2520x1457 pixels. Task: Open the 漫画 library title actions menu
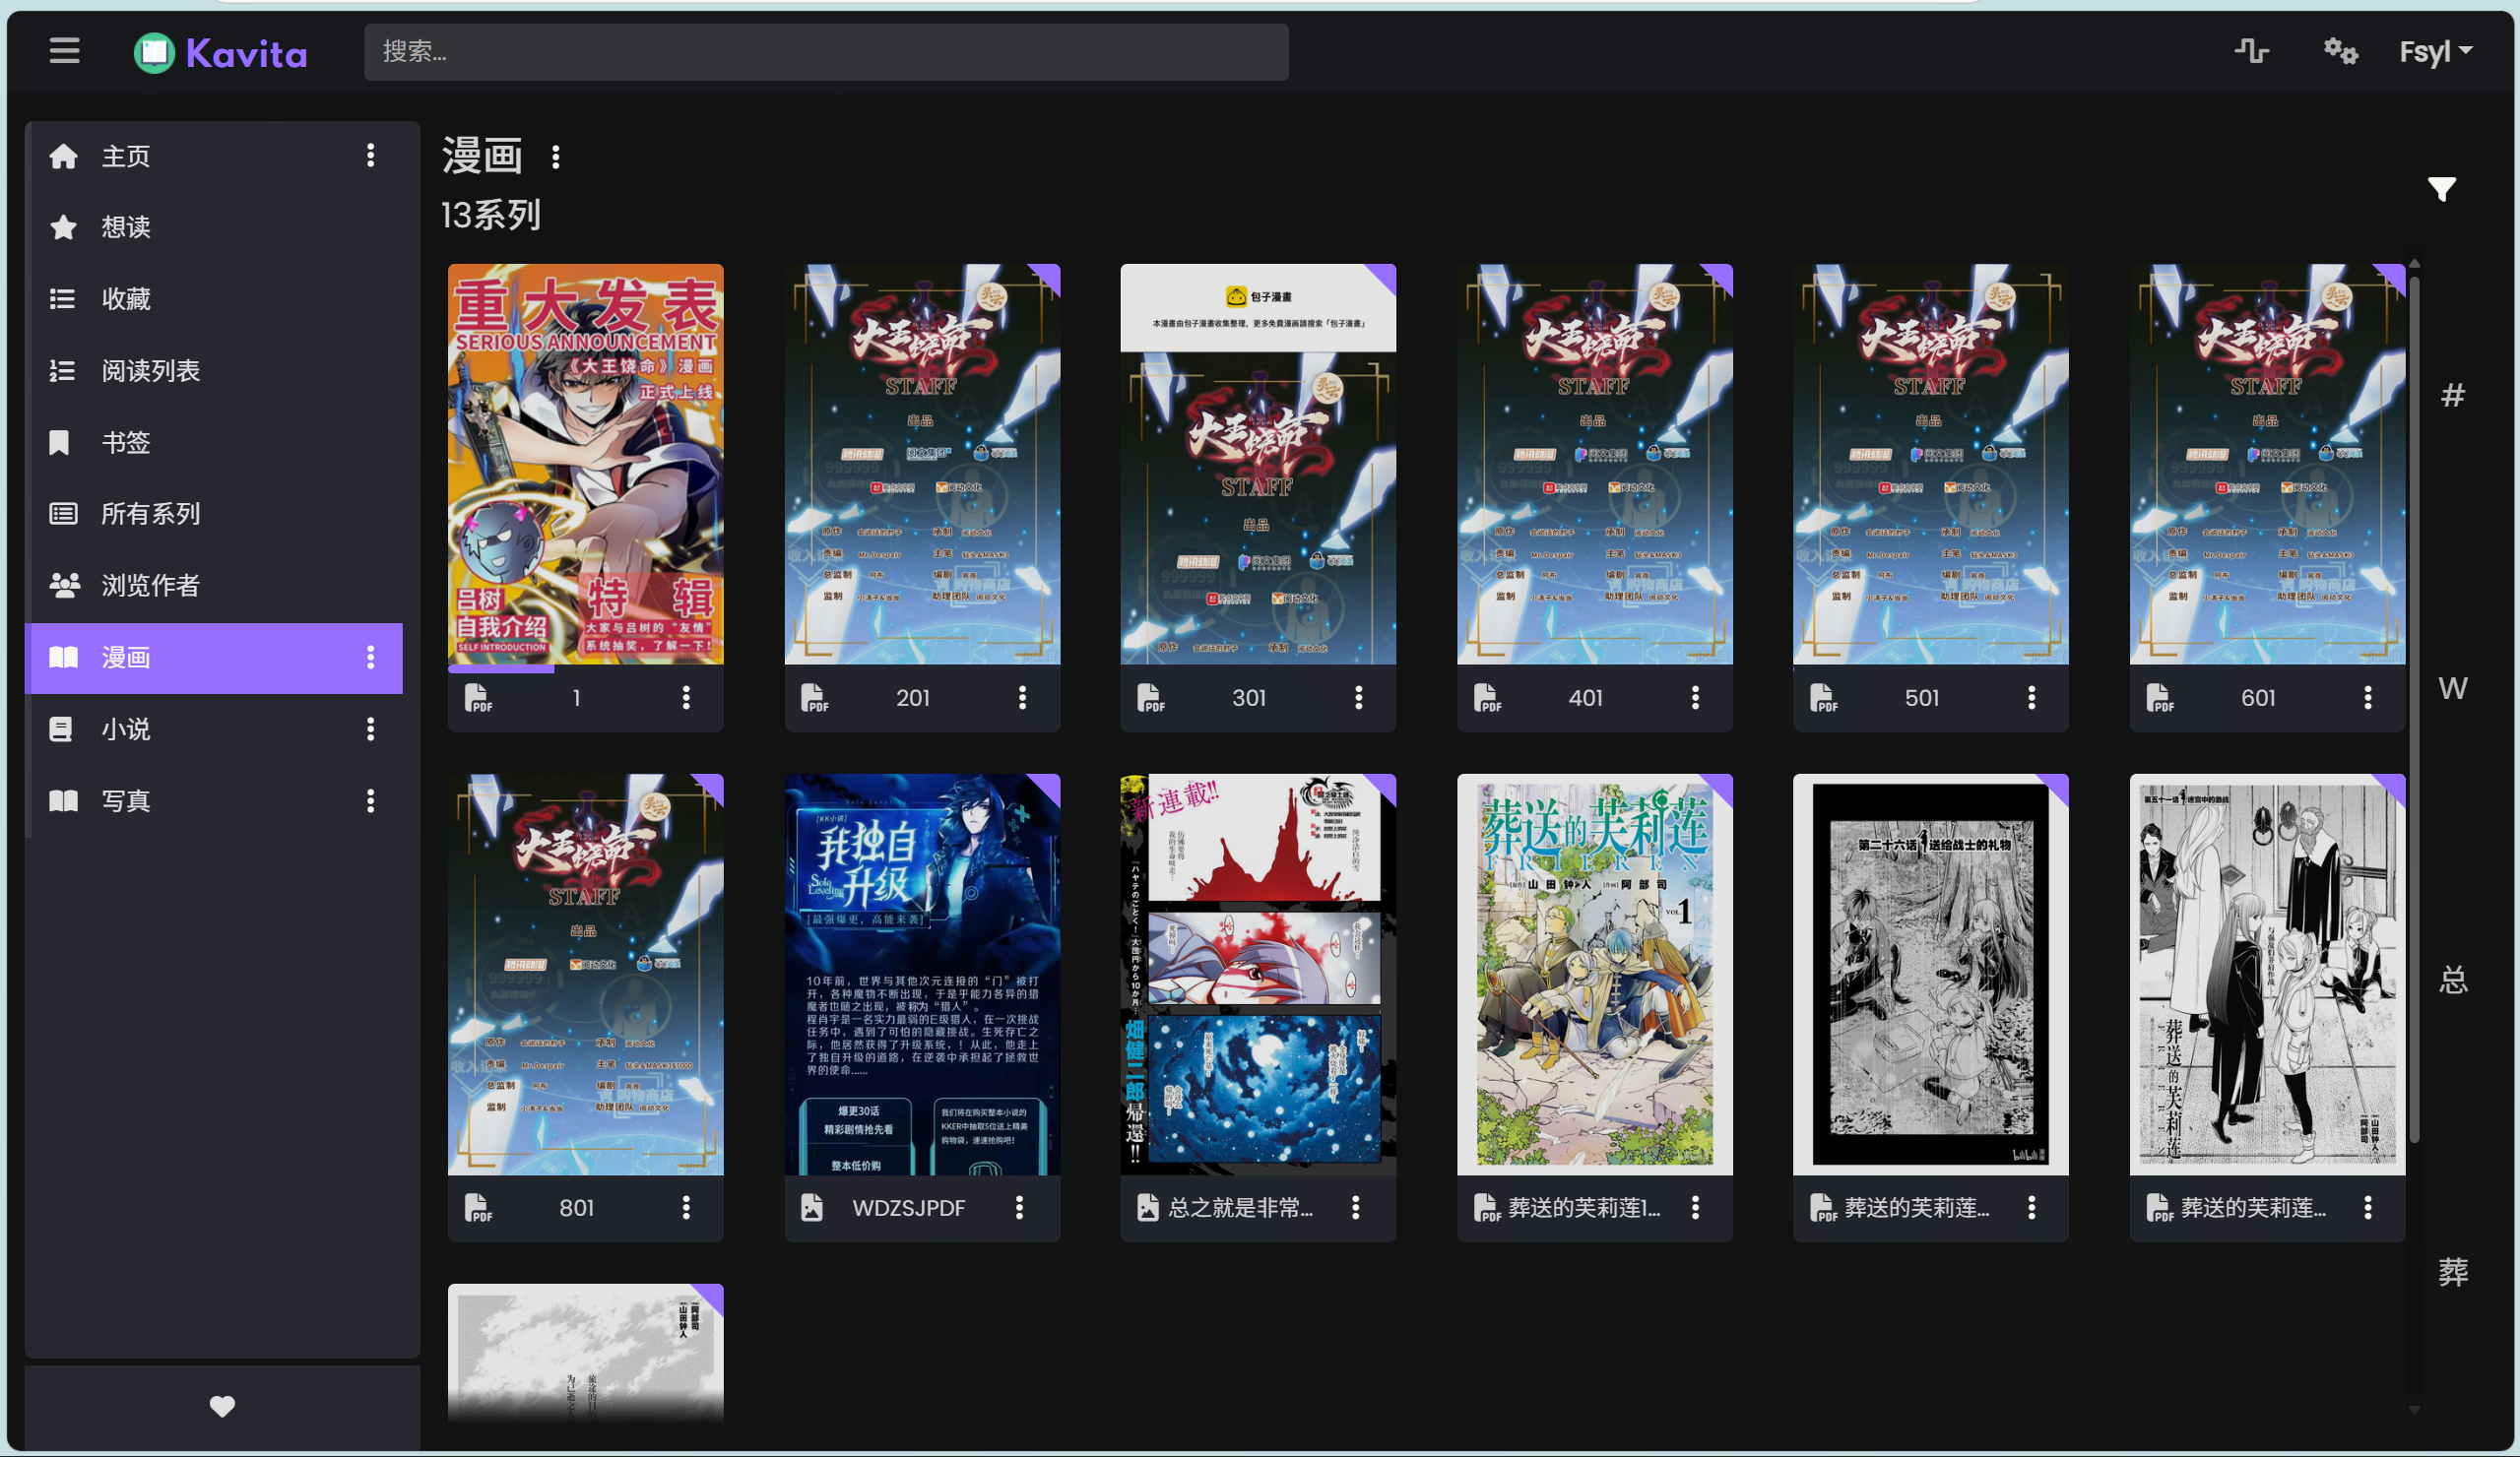point(556,157)
